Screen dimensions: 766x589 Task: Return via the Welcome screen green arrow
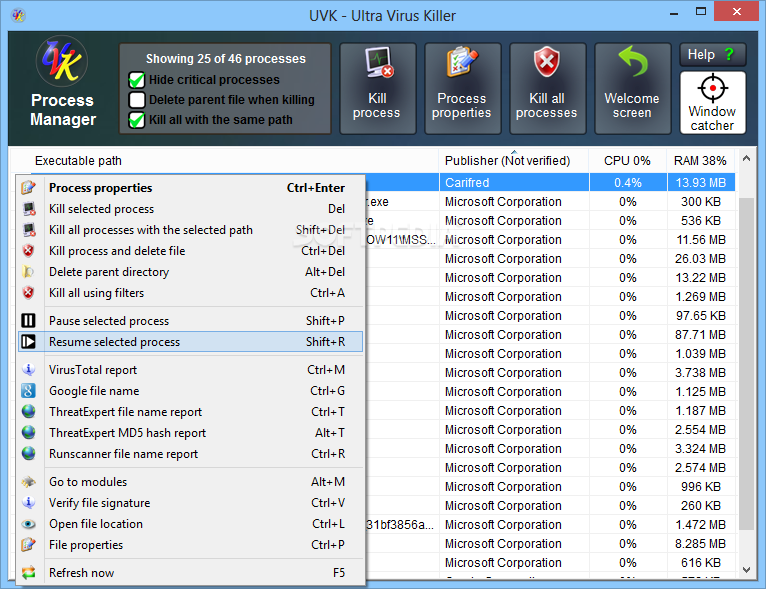pyautogui.click(x=633, y=61)
